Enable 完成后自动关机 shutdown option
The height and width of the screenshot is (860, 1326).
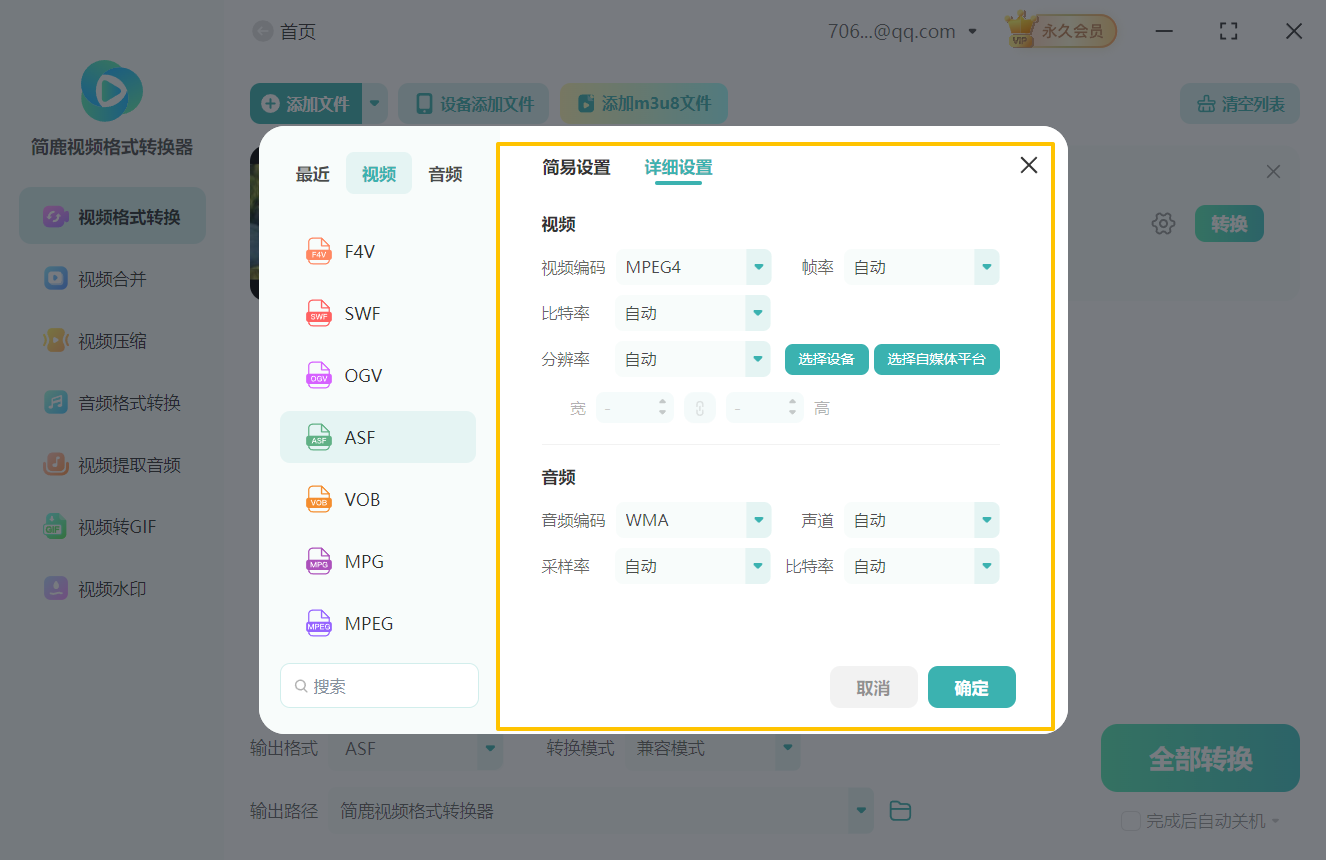pyautogui.click(x=1130, y=821)
